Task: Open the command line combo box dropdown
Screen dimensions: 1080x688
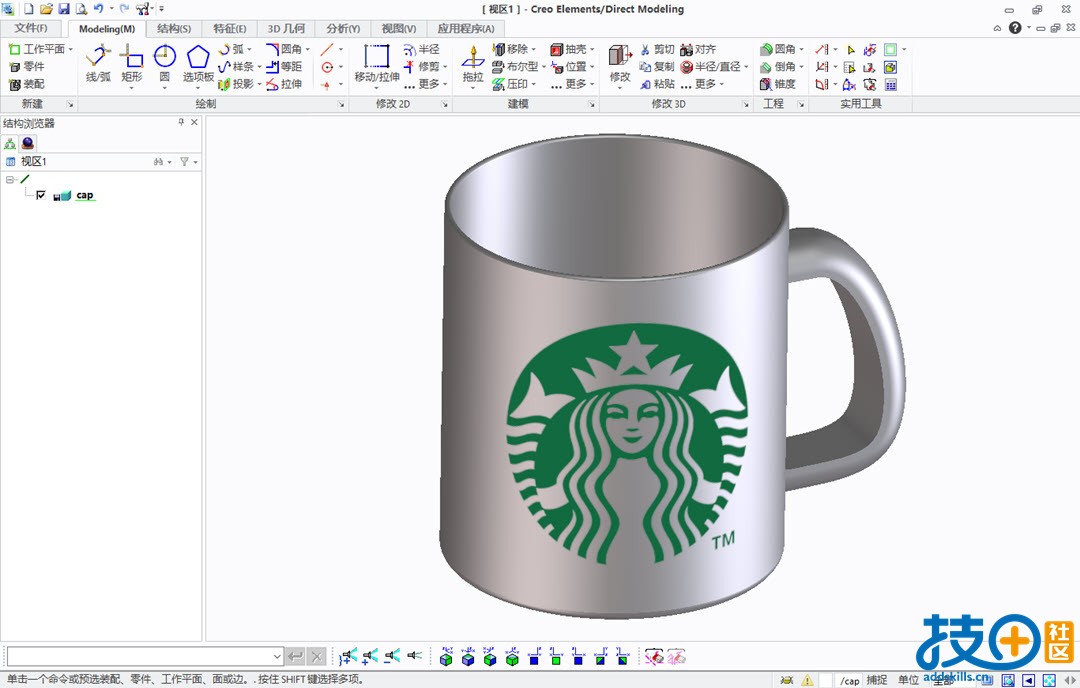Action: click(276, 656)
